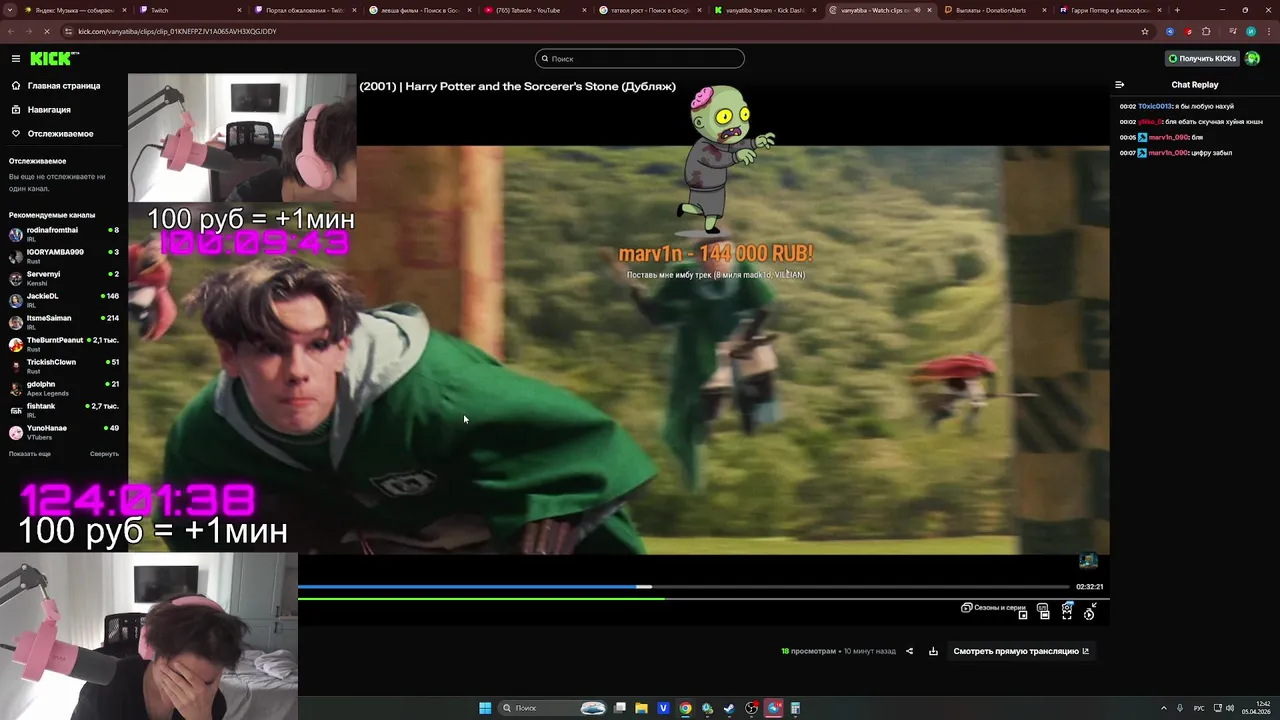Click the gdolphn channel avatar

(16, 388)
